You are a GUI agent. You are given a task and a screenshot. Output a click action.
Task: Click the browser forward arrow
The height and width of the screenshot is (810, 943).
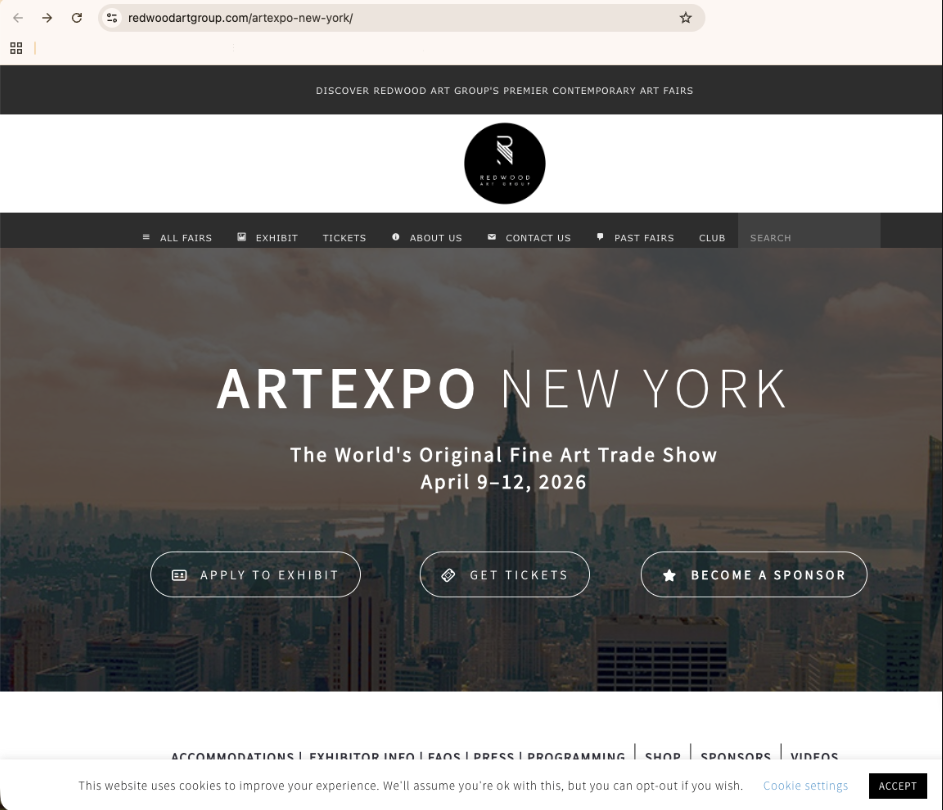(47, 18)
